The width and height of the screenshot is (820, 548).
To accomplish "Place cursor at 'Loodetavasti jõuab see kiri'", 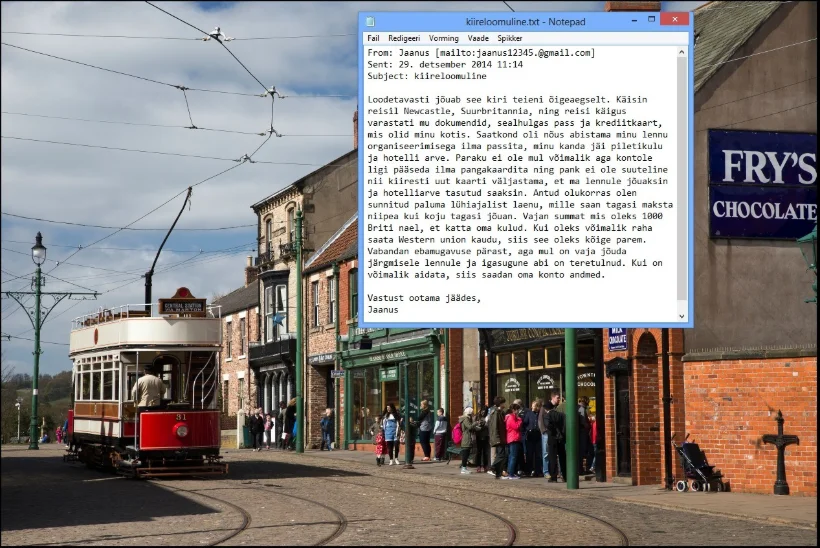I will pyautogui.click(x=435, y=99).
